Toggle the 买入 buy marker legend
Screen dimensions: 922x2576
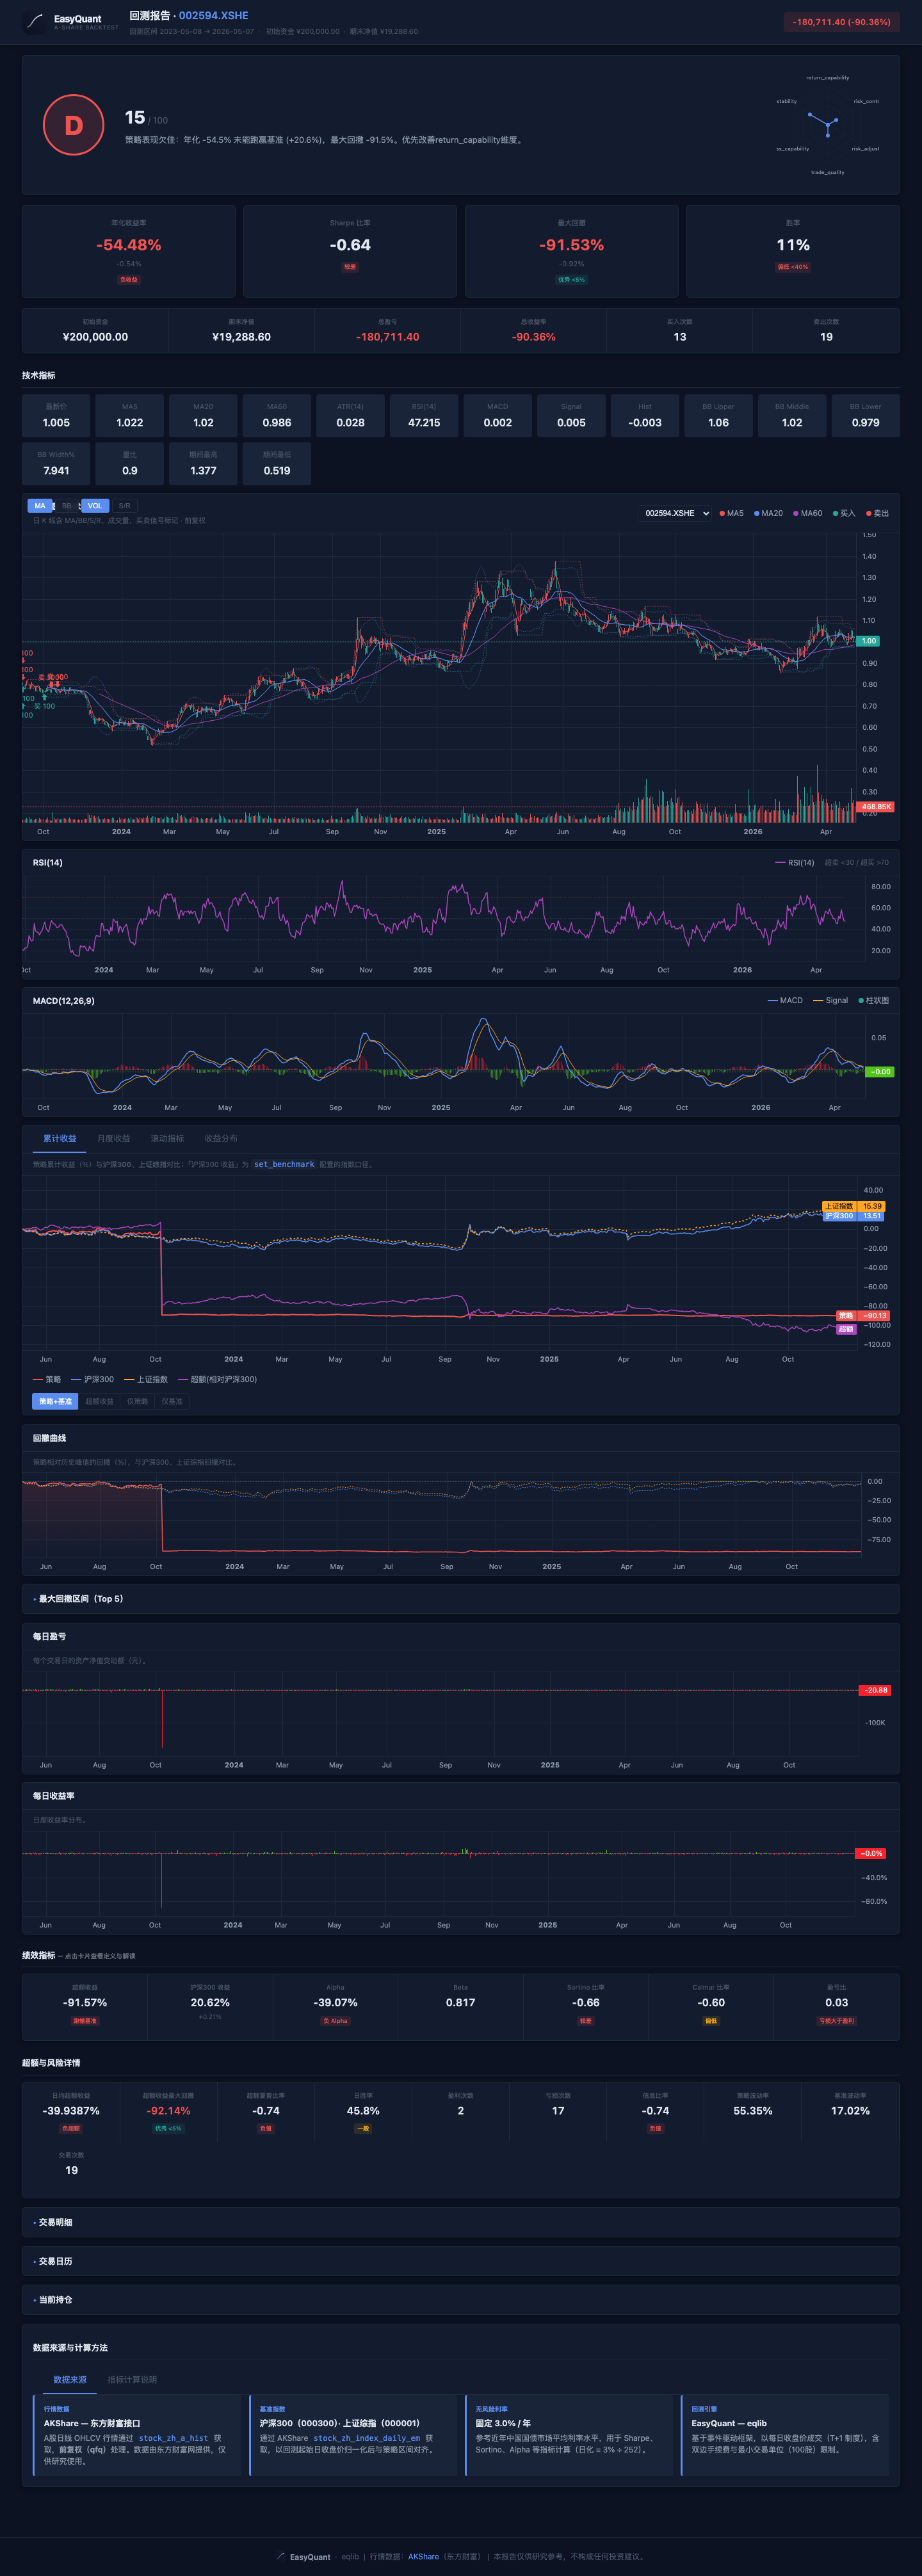(843, 513)
